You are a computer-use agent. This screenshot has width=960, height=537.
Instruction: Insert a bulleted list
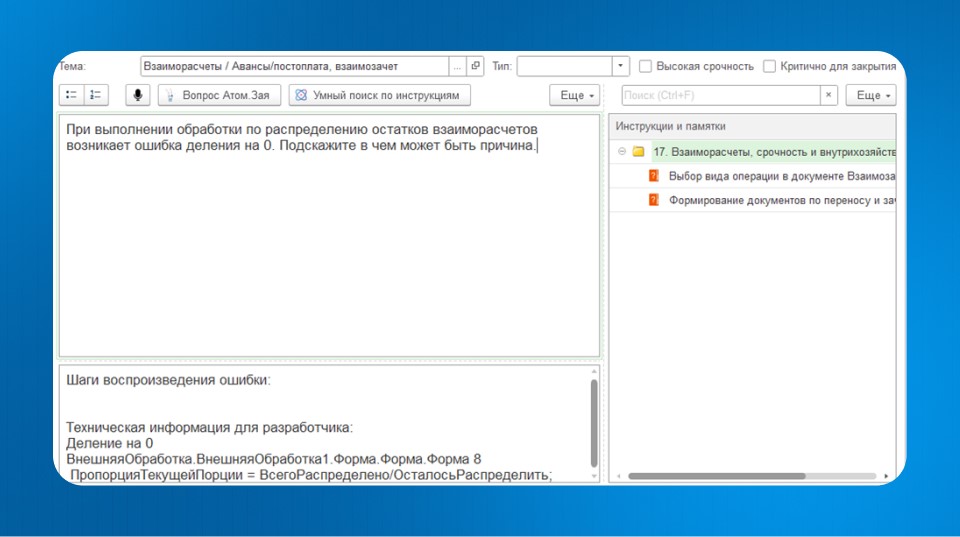click(72, 95)
